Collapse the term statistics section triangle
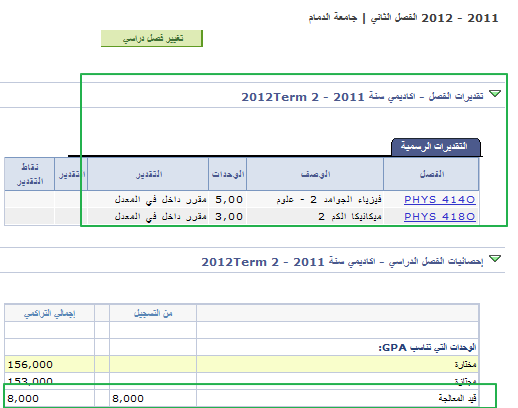 495,258
